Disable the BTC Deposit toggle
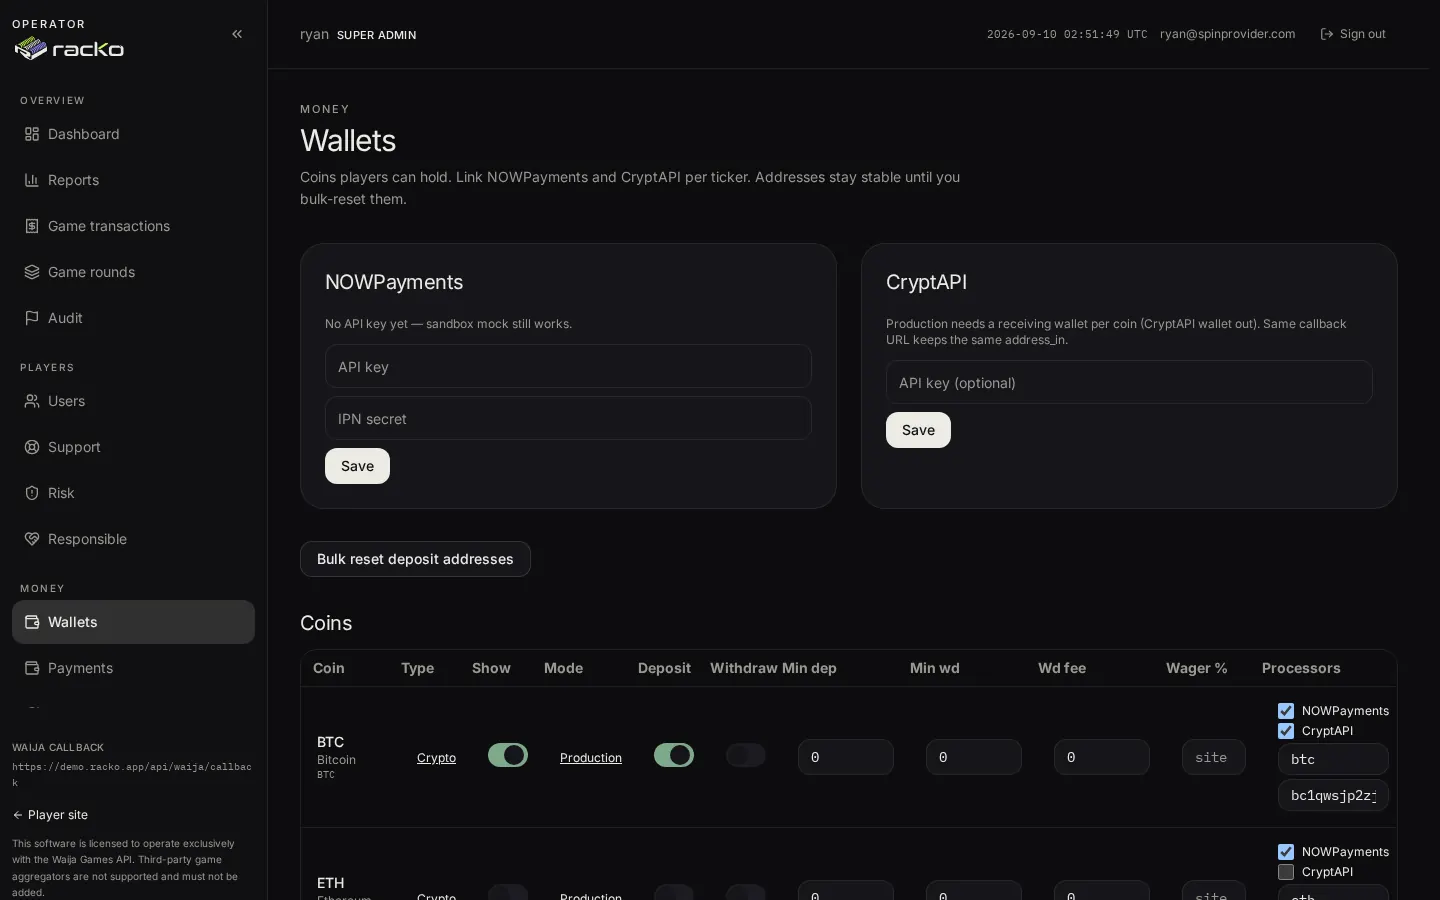This screenshot has width=1440, height=900. [x=674, y=755]
